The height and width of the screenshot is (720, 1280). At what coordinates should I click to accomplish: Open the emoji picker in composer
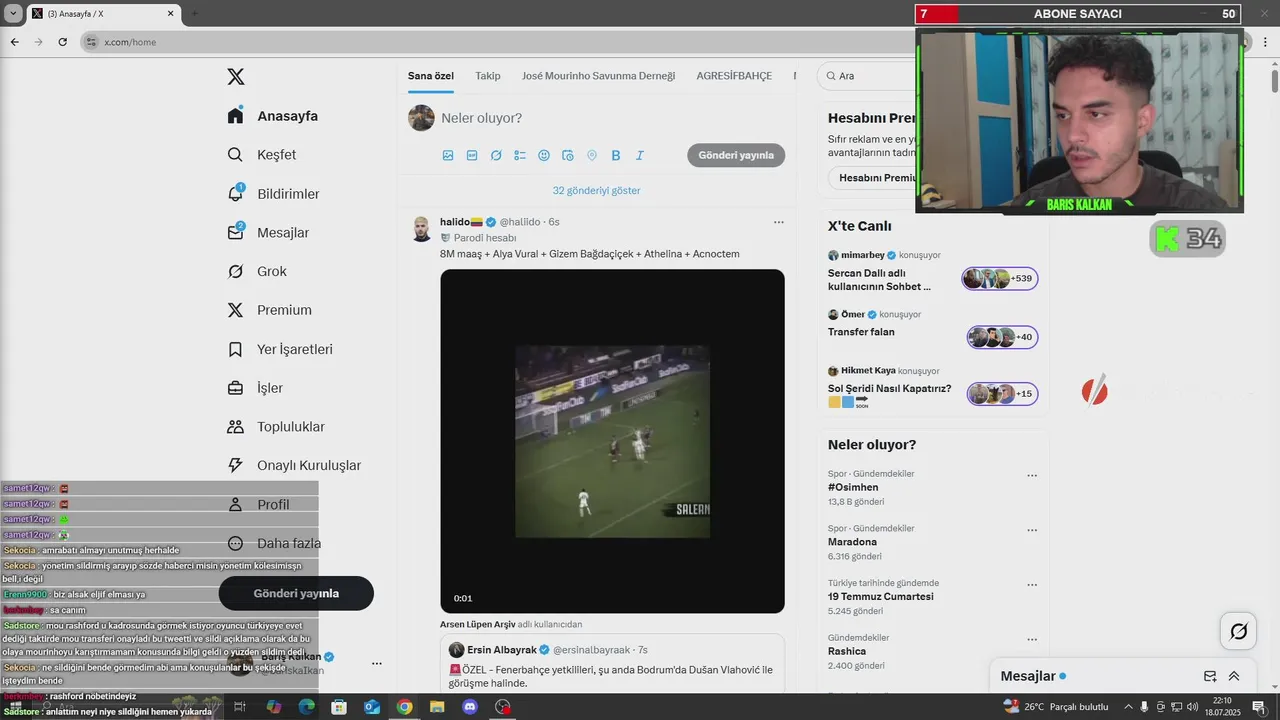coord(544,155)
